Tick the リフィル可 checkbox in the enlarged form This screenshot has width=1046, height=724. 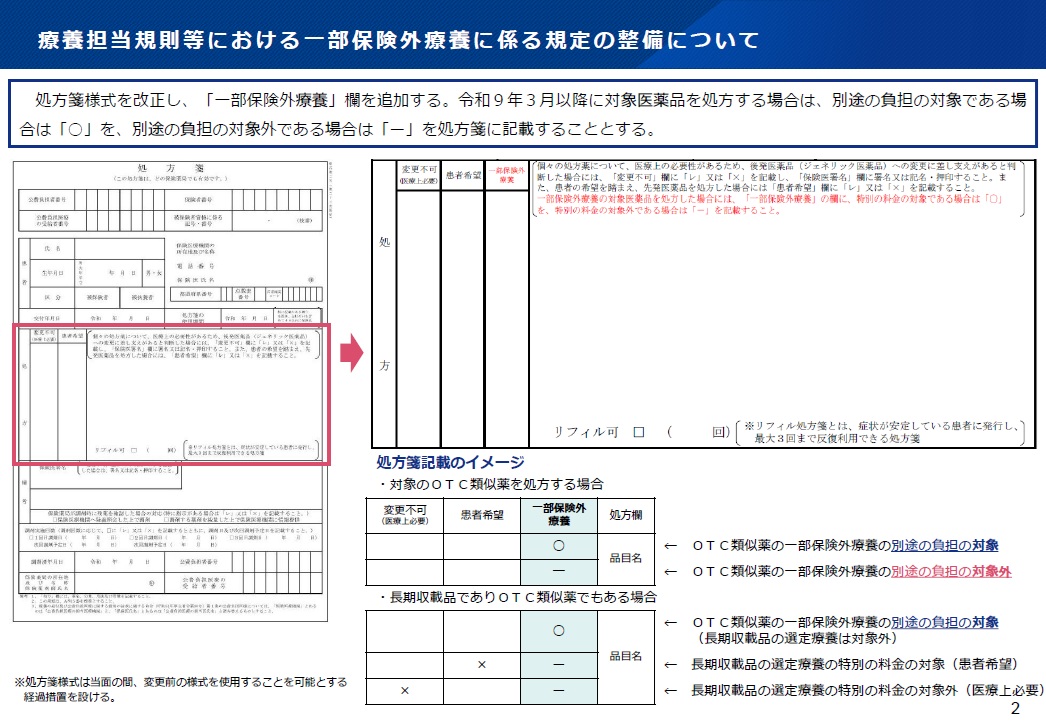point(638,432)
